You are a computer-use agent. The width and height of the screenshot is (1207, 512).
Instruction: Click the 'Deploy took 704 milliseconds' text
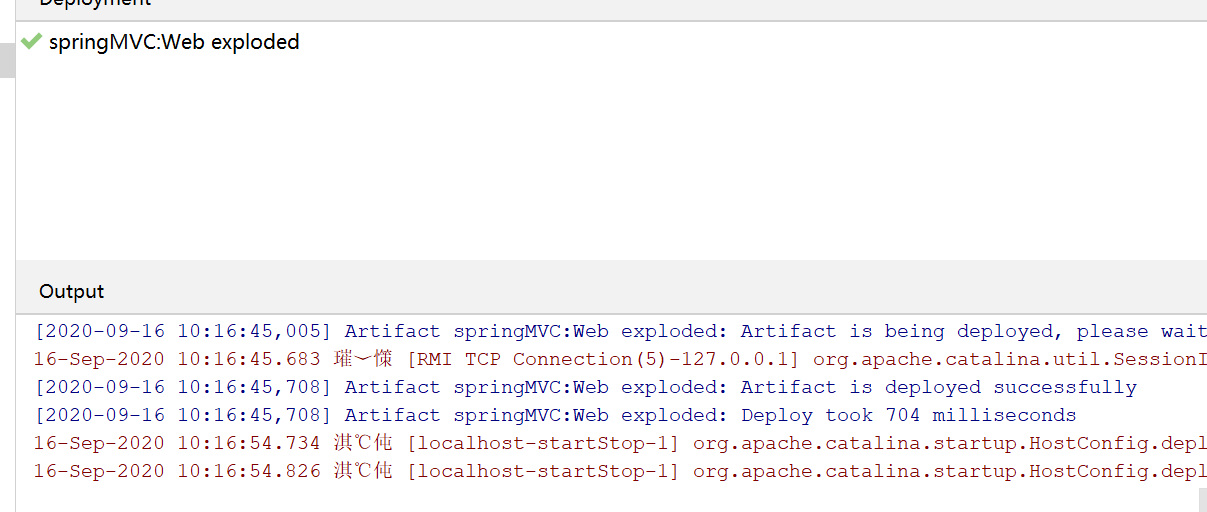908,415
